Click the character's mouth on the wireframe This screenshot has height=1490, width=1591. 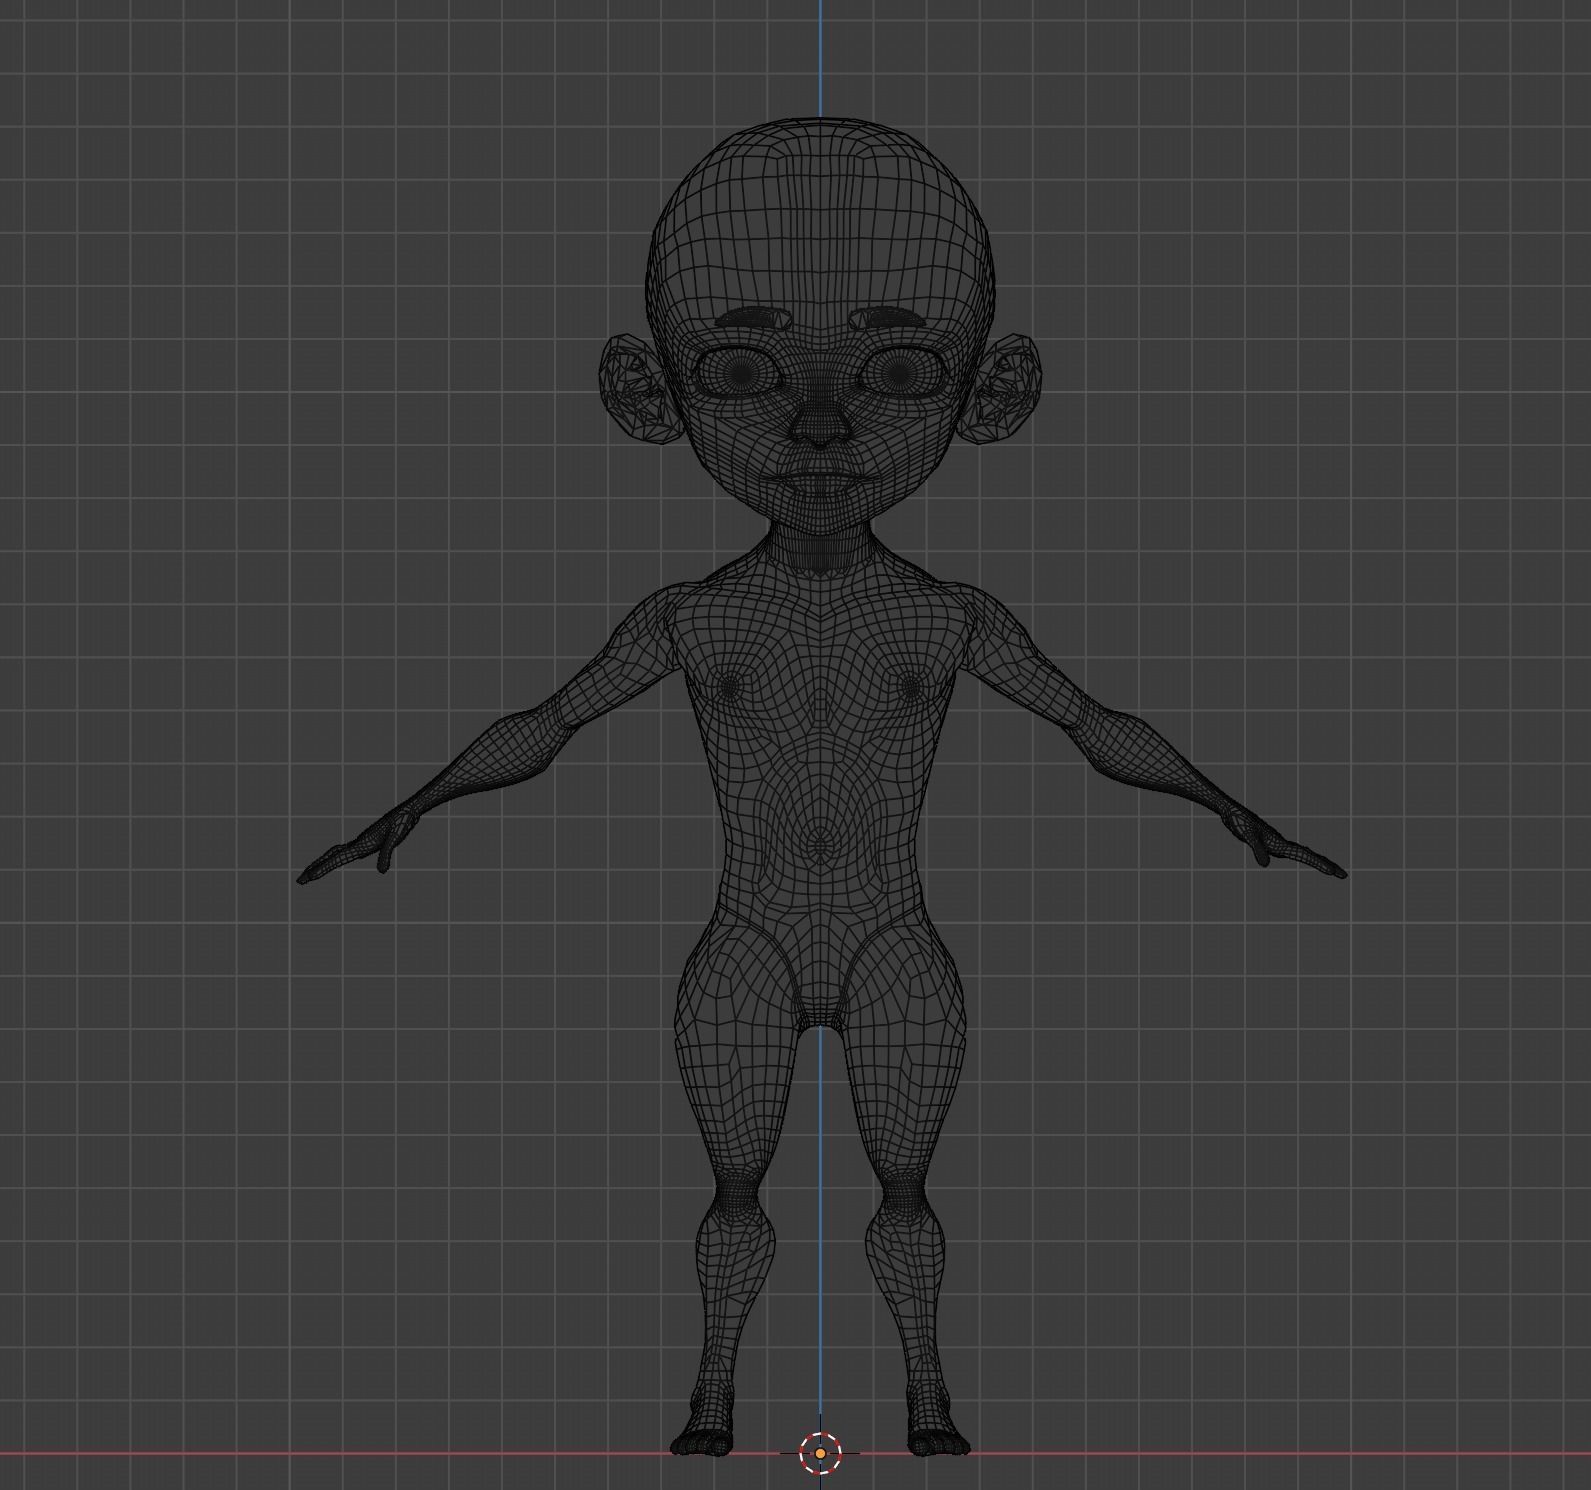point(820,482)
